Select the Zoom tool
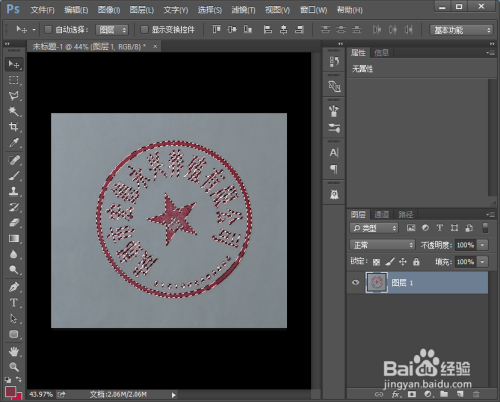Viewport: 500px width, 402px height. (14, 367)
